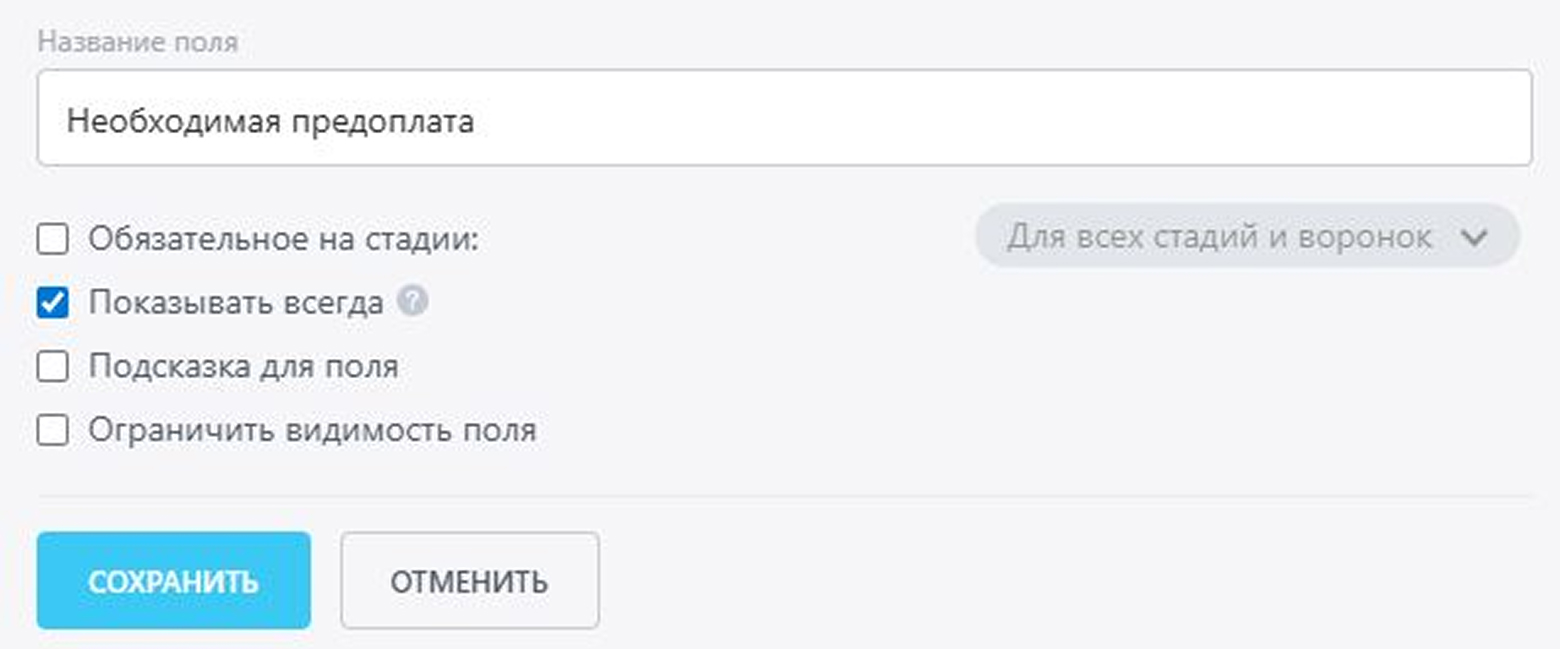The height and width of the screenshot is (649, 1560).
Task: Cancel editing with ОТМЕНИТЬ button
Action: tap(470, 580)
